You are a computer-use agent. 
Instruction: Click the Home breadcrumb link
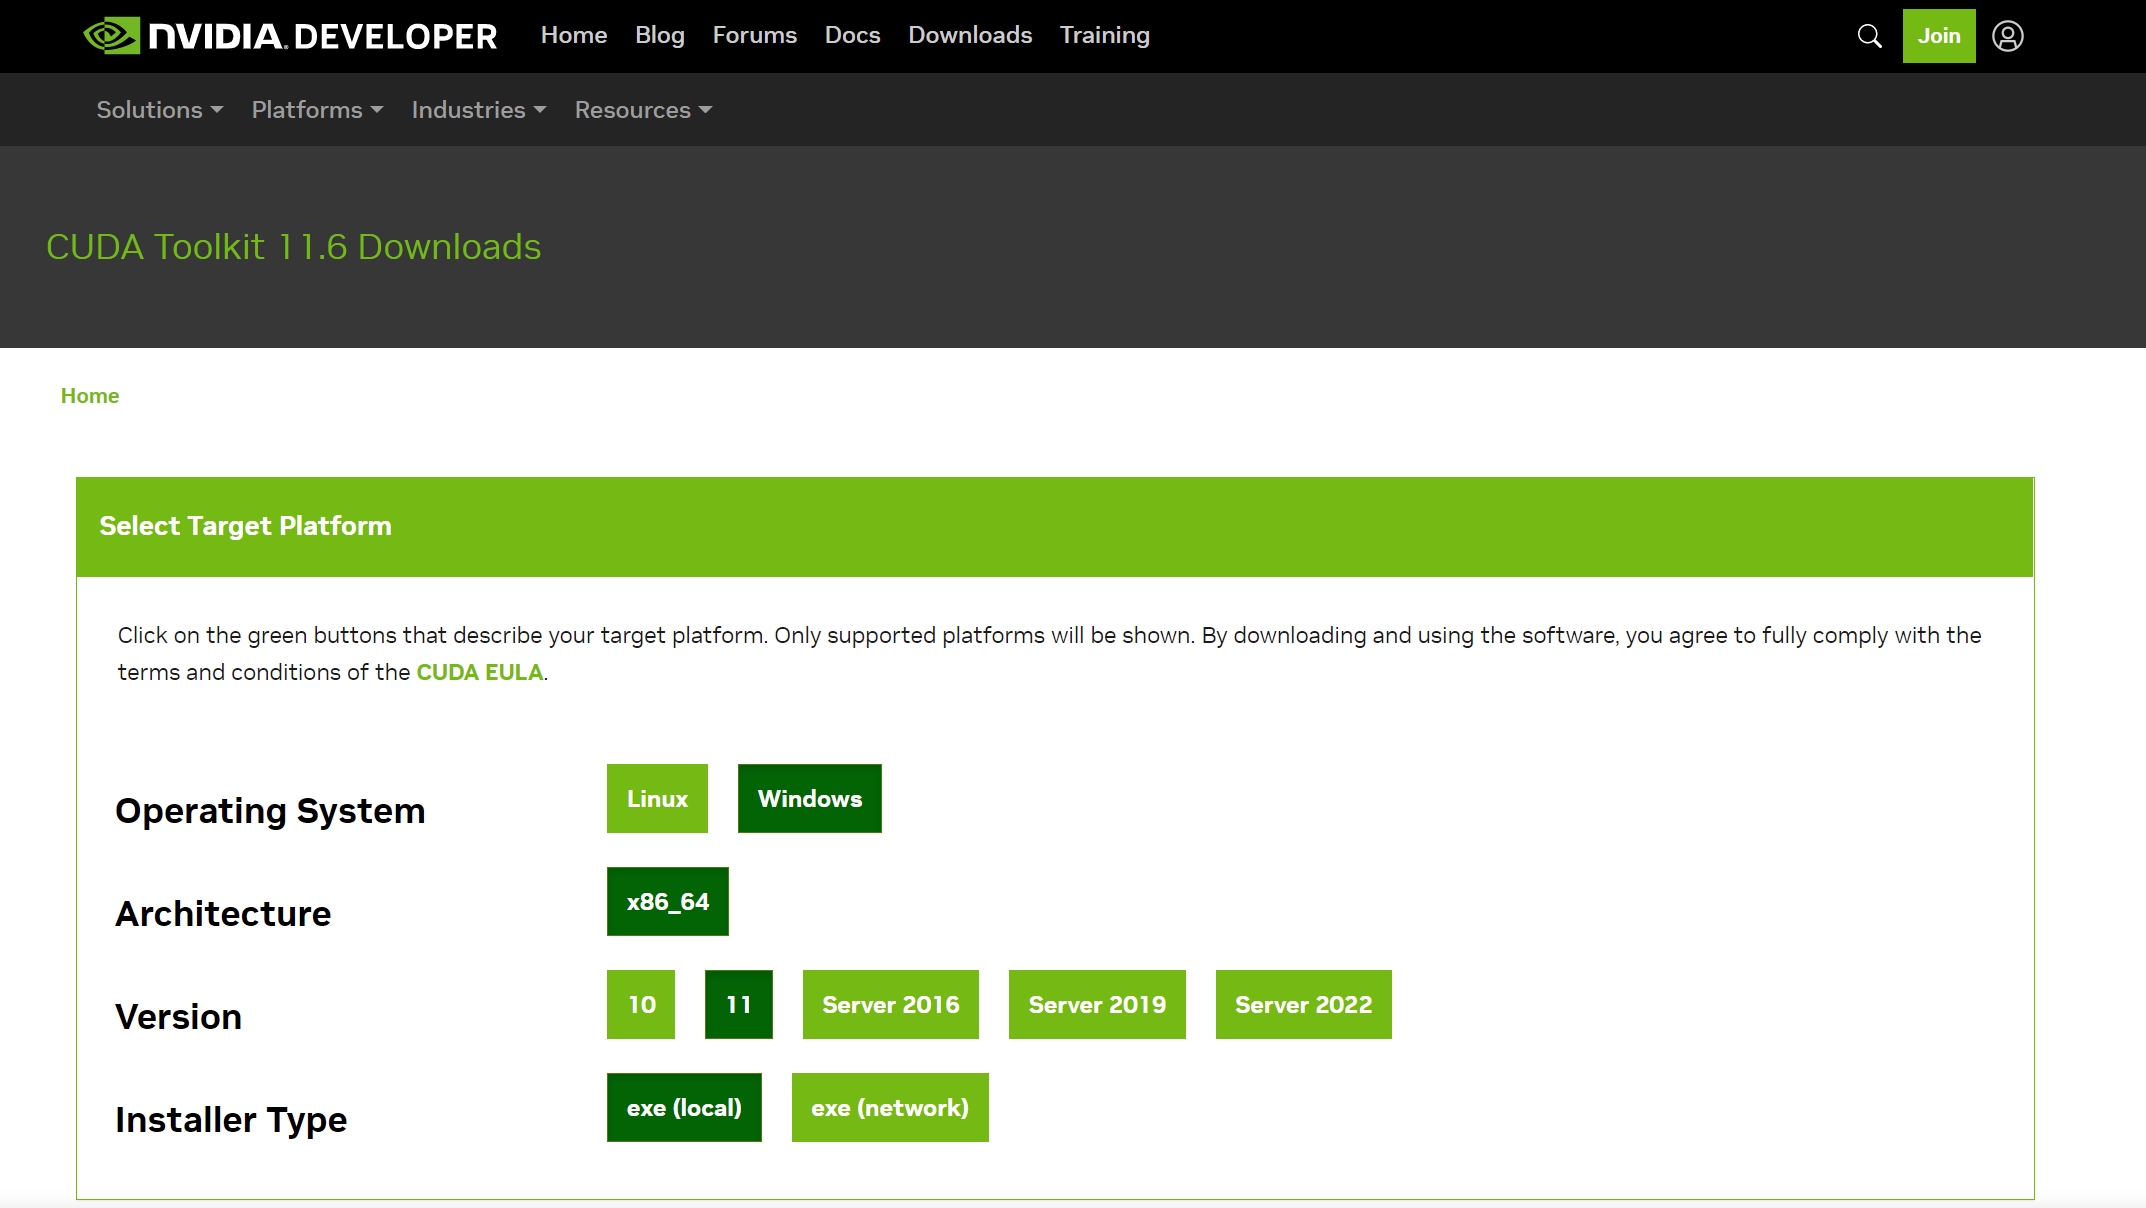(90, 396)
